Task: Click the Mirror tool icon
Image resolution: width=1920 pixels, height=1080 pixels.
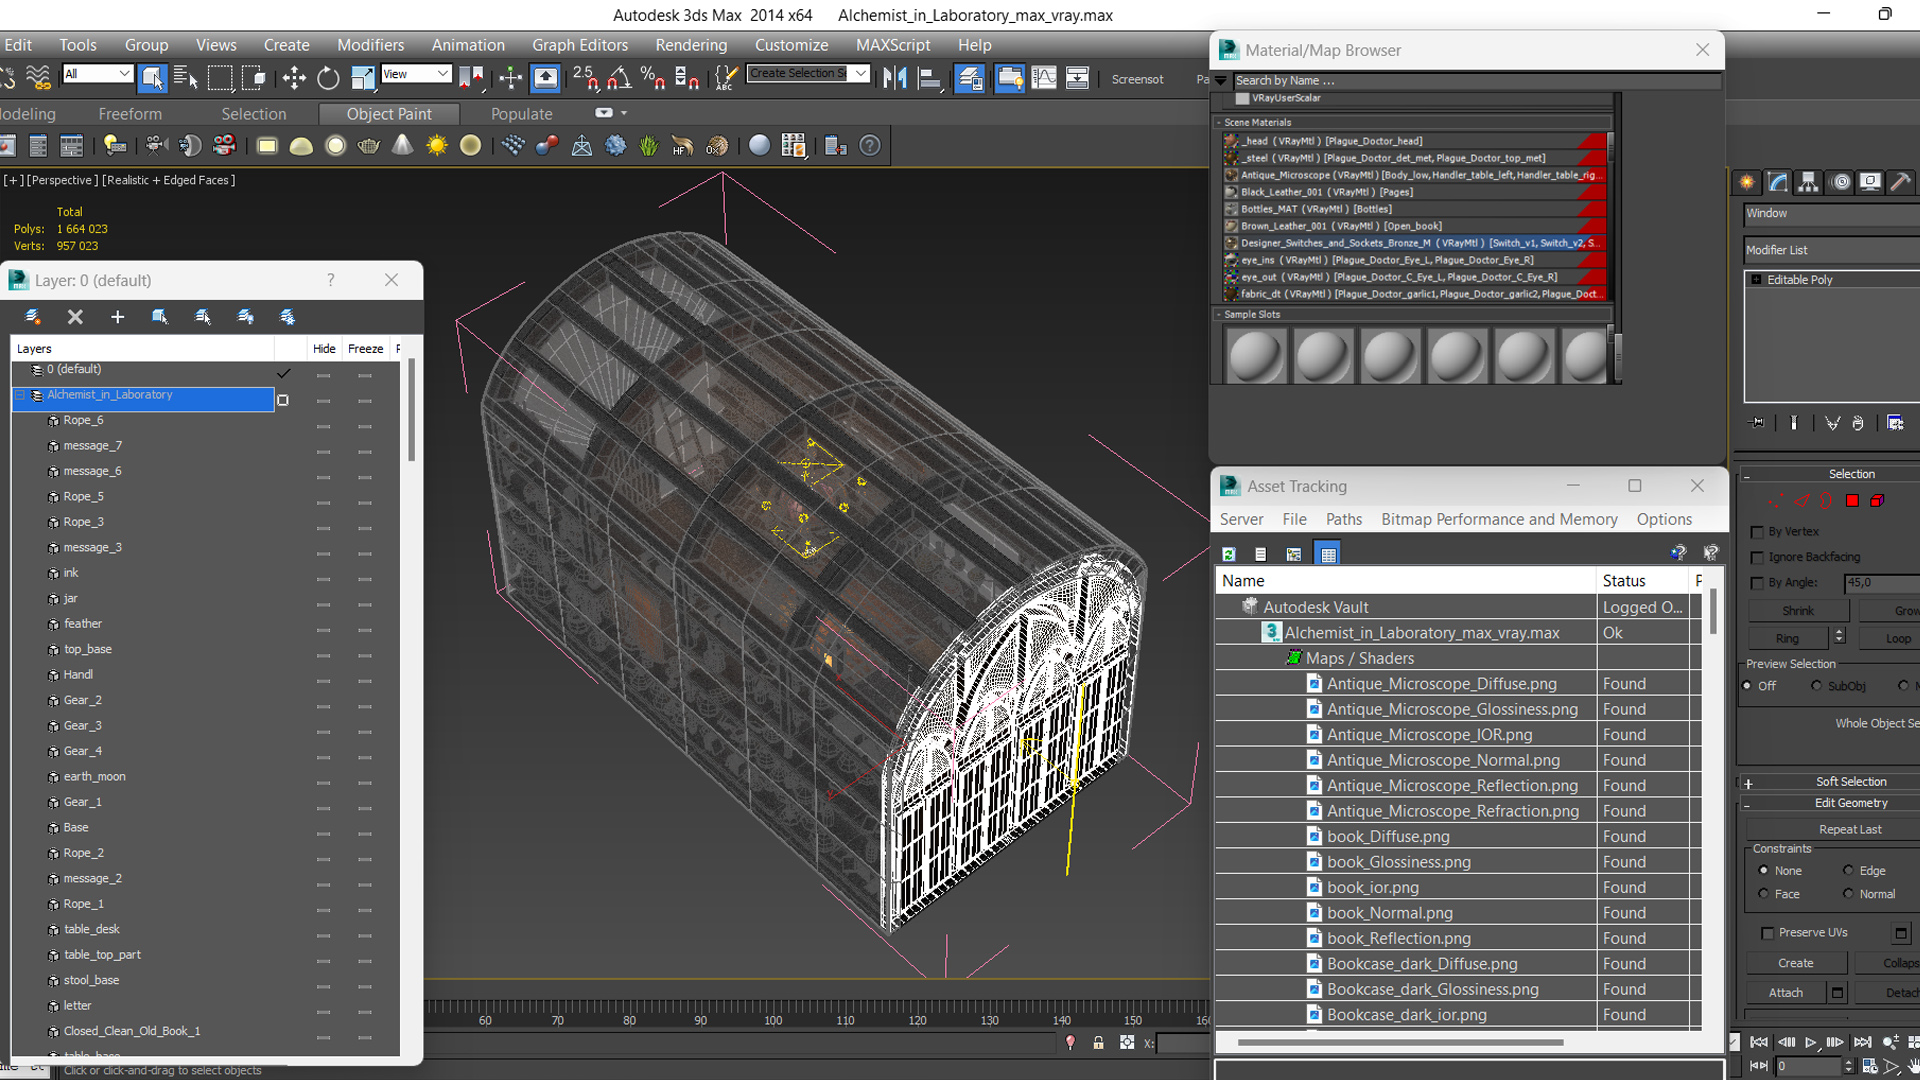Action: [x=895, y=77]
